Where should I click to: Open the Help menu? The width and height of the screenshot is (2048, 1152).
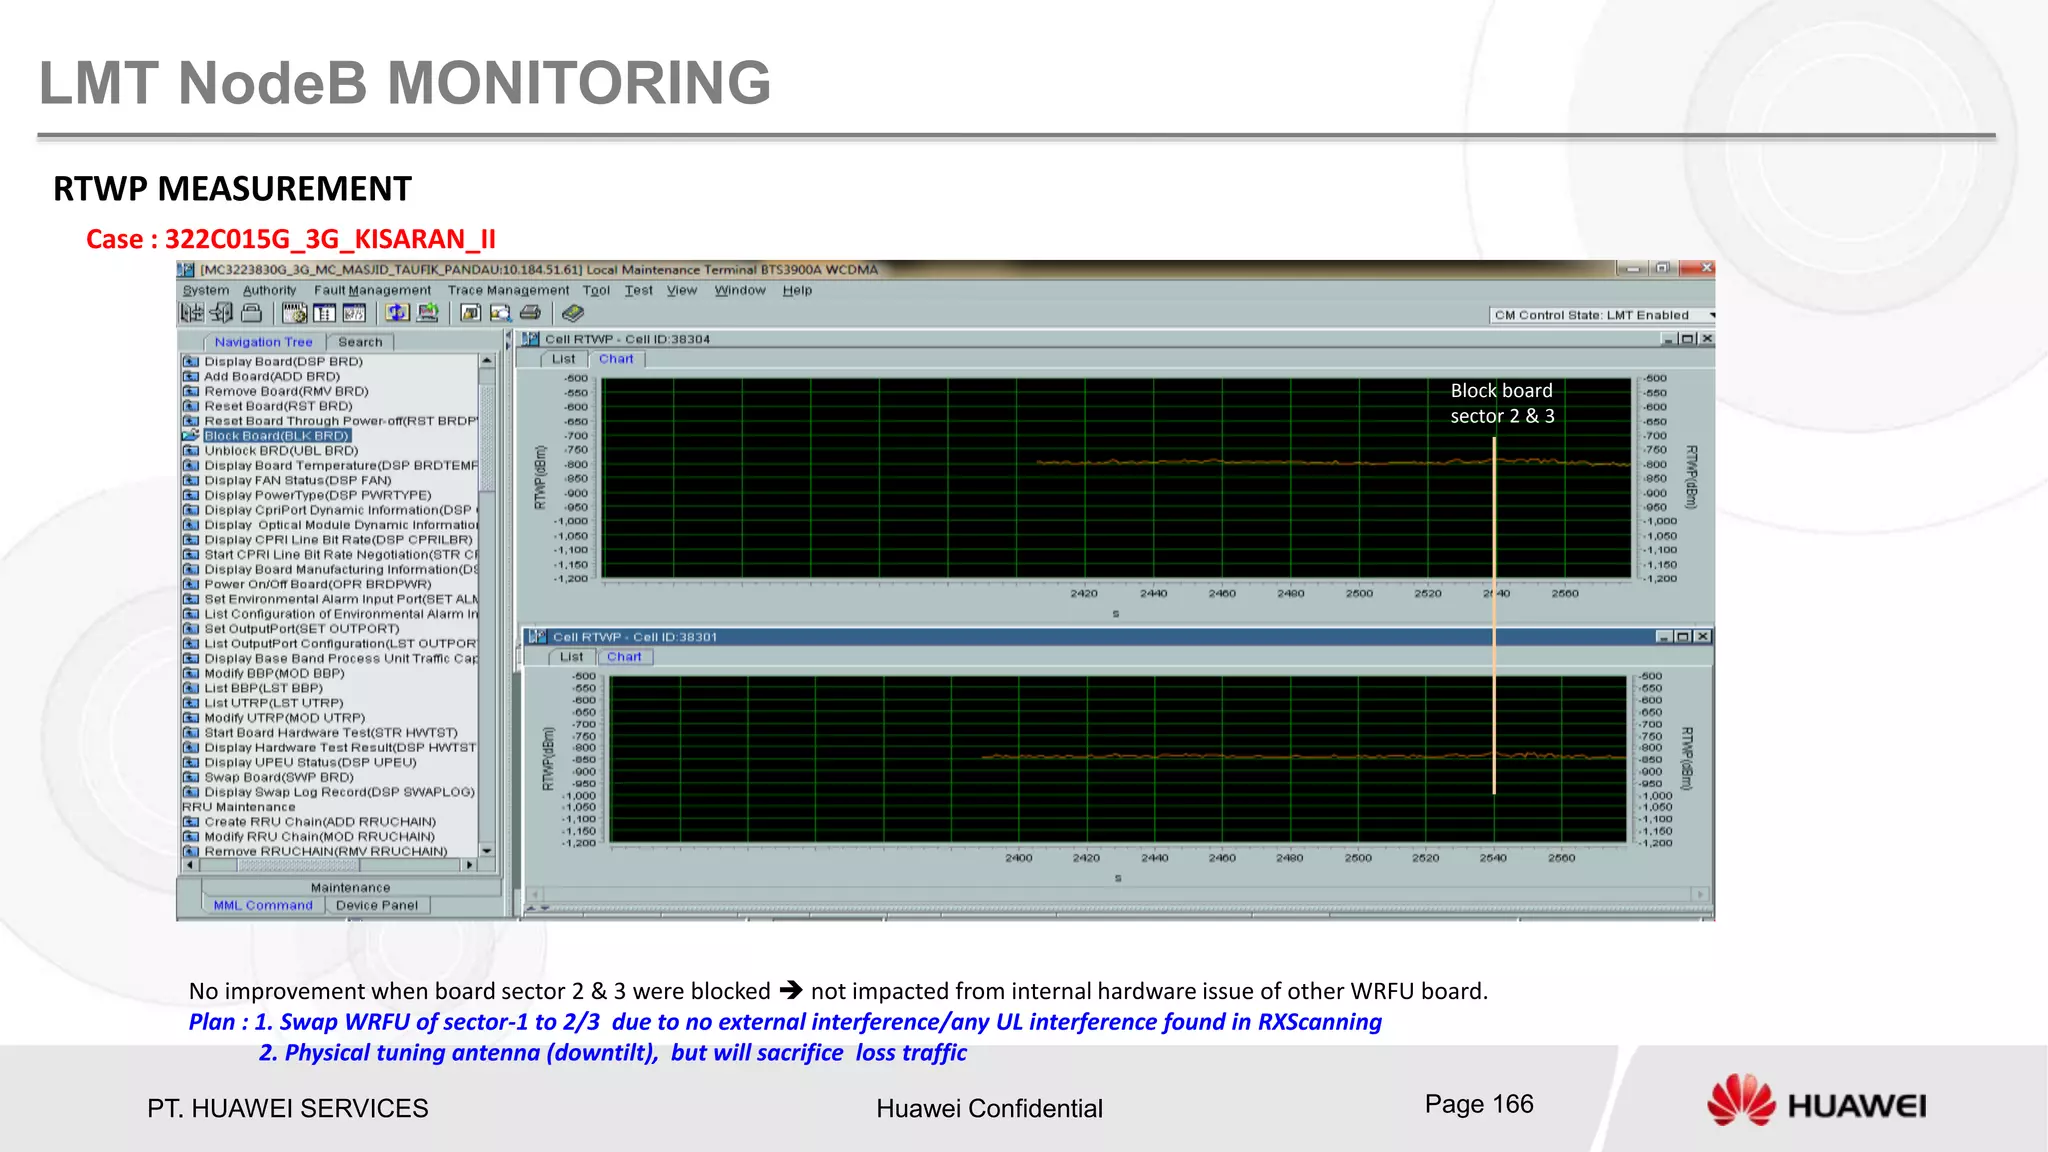[797, 291]
